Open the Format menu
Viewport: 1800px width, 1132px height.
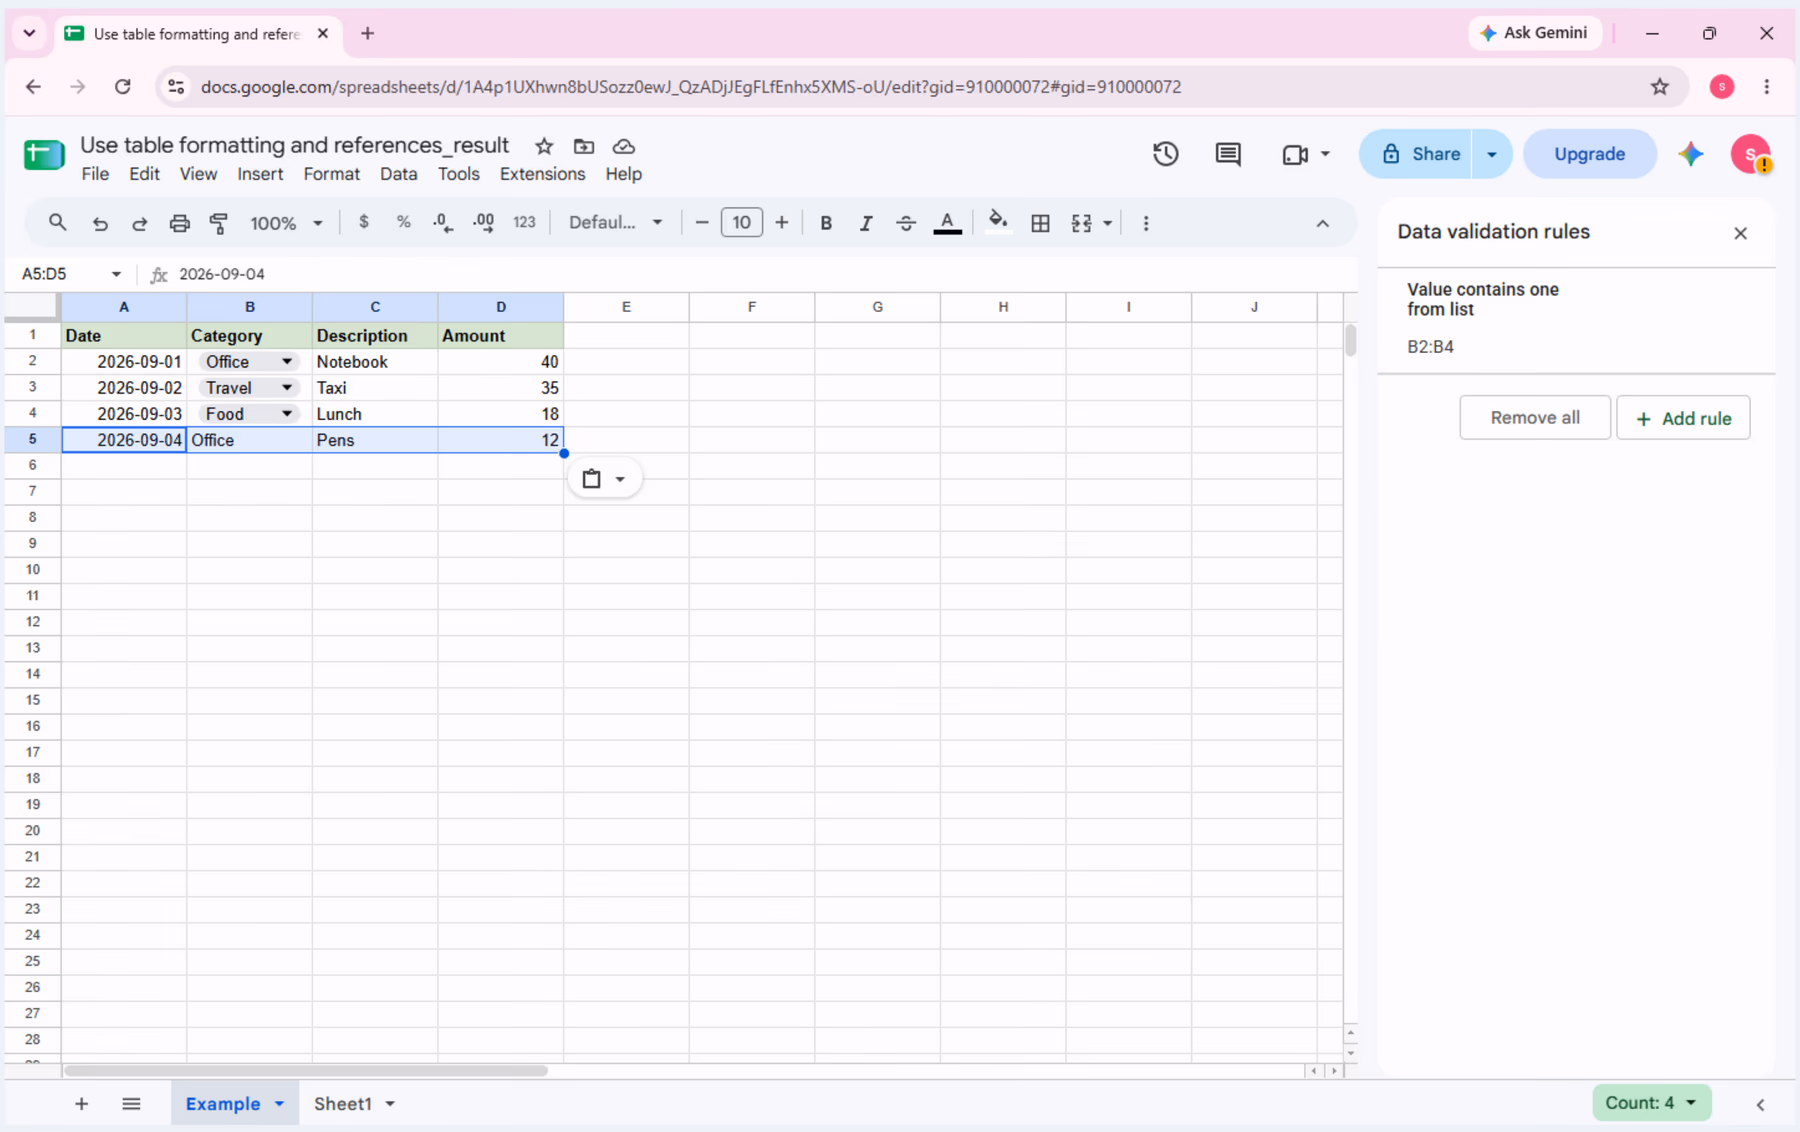pyautogui.click(x=331, y=174)
